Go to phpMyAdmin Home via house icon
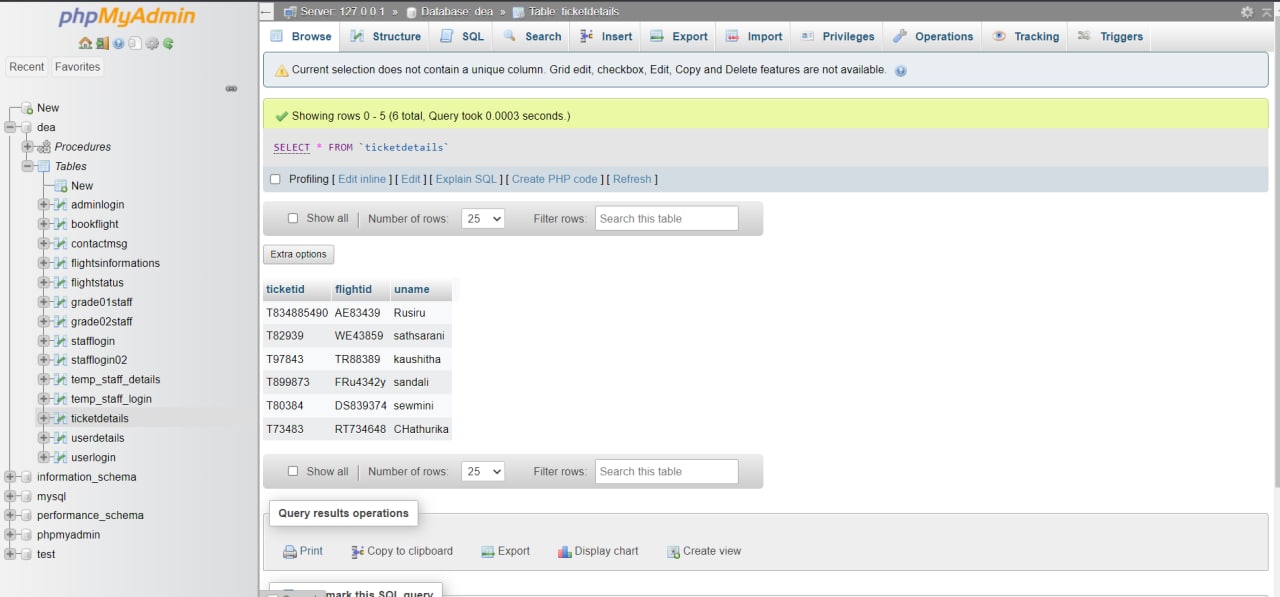 coord(85,43)
